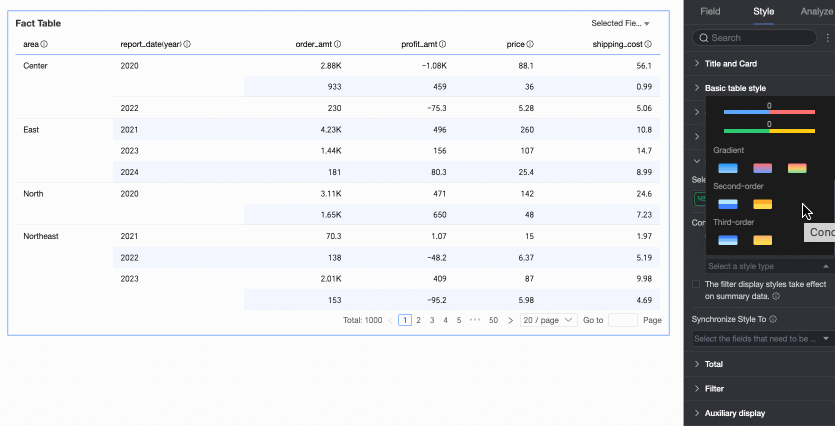
Task: Select the red-yellow-green Gradient swatch
Action: coord(797,168)
